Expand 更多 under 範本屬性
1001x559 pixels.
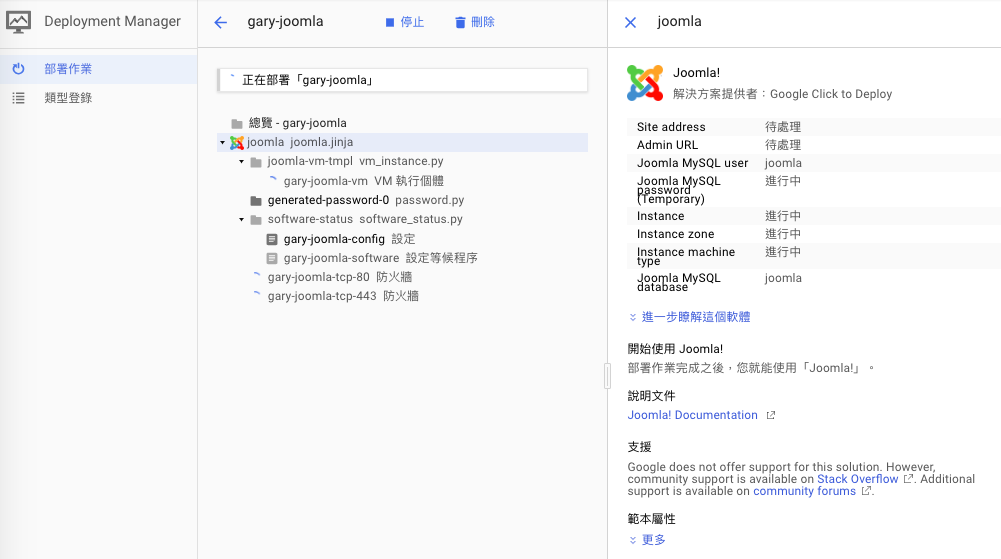point(647,540)
